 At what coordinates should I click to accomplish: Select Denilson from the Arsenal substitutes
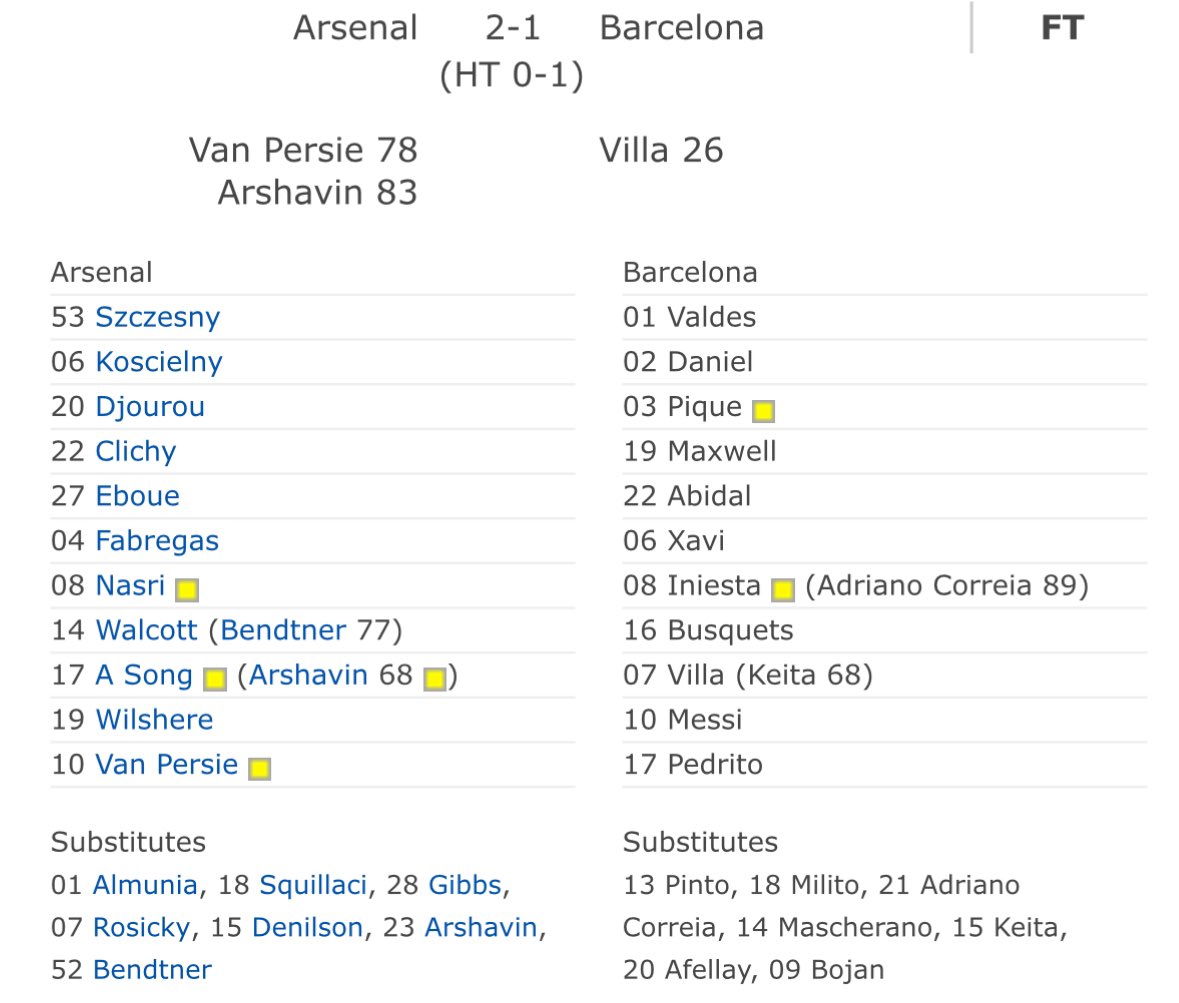(x=307, y=927)
